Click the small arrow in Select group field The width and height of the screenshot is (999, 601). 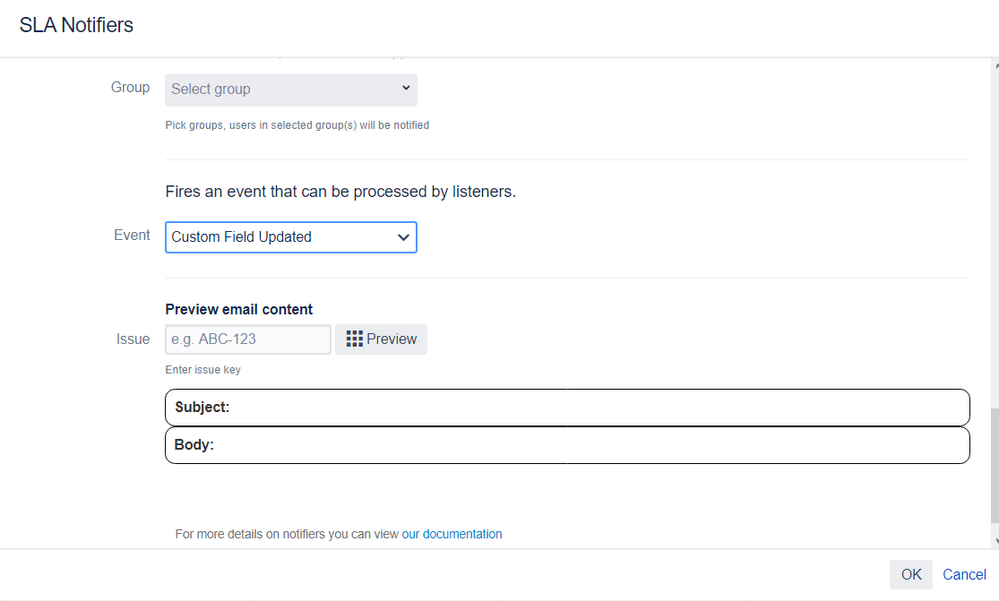pos(406,88)
